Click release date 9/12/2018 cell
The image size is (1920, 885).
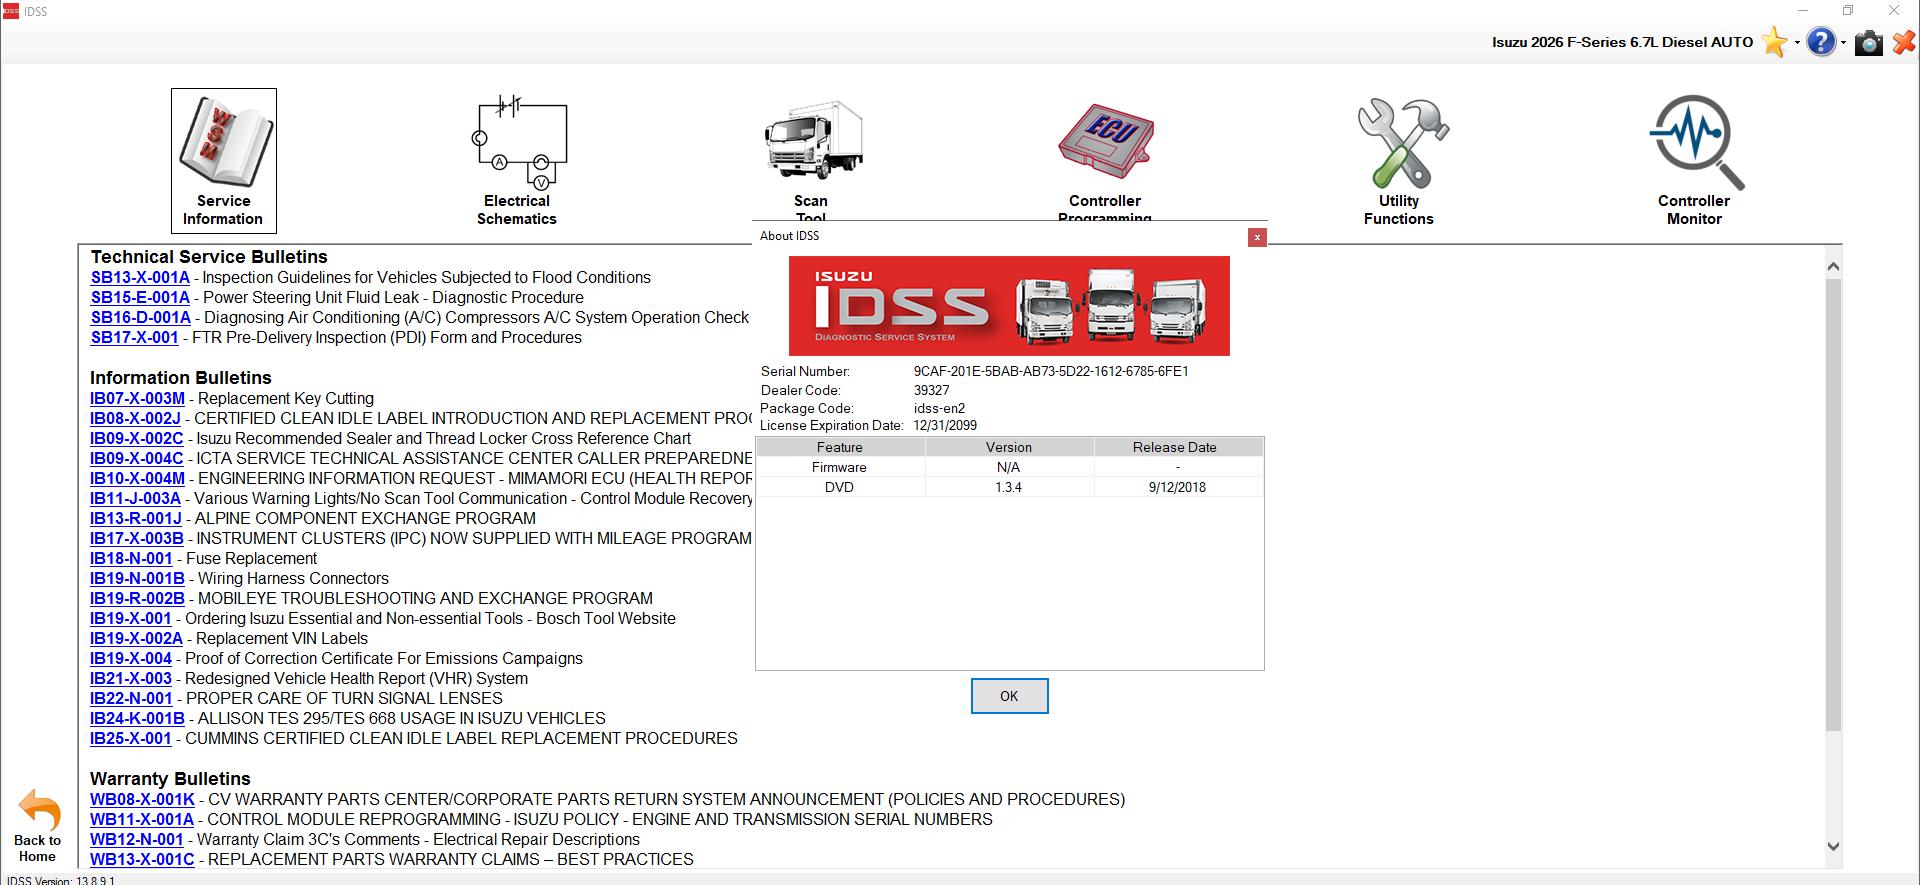(1178, 487)
